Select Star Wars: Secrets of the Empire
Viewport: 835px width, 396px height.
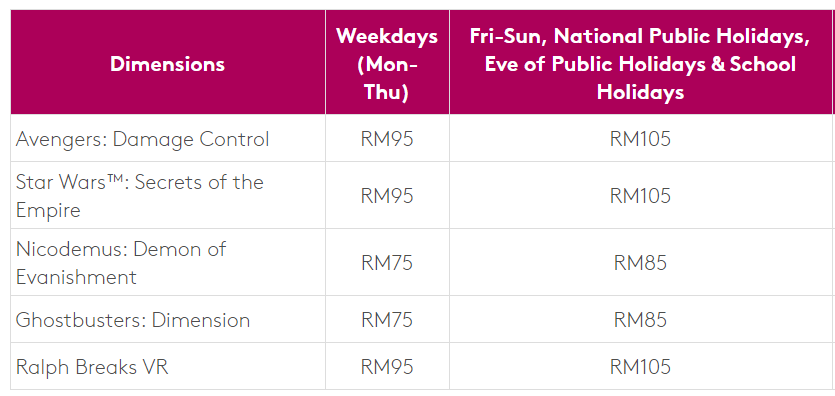pos(140,196)
